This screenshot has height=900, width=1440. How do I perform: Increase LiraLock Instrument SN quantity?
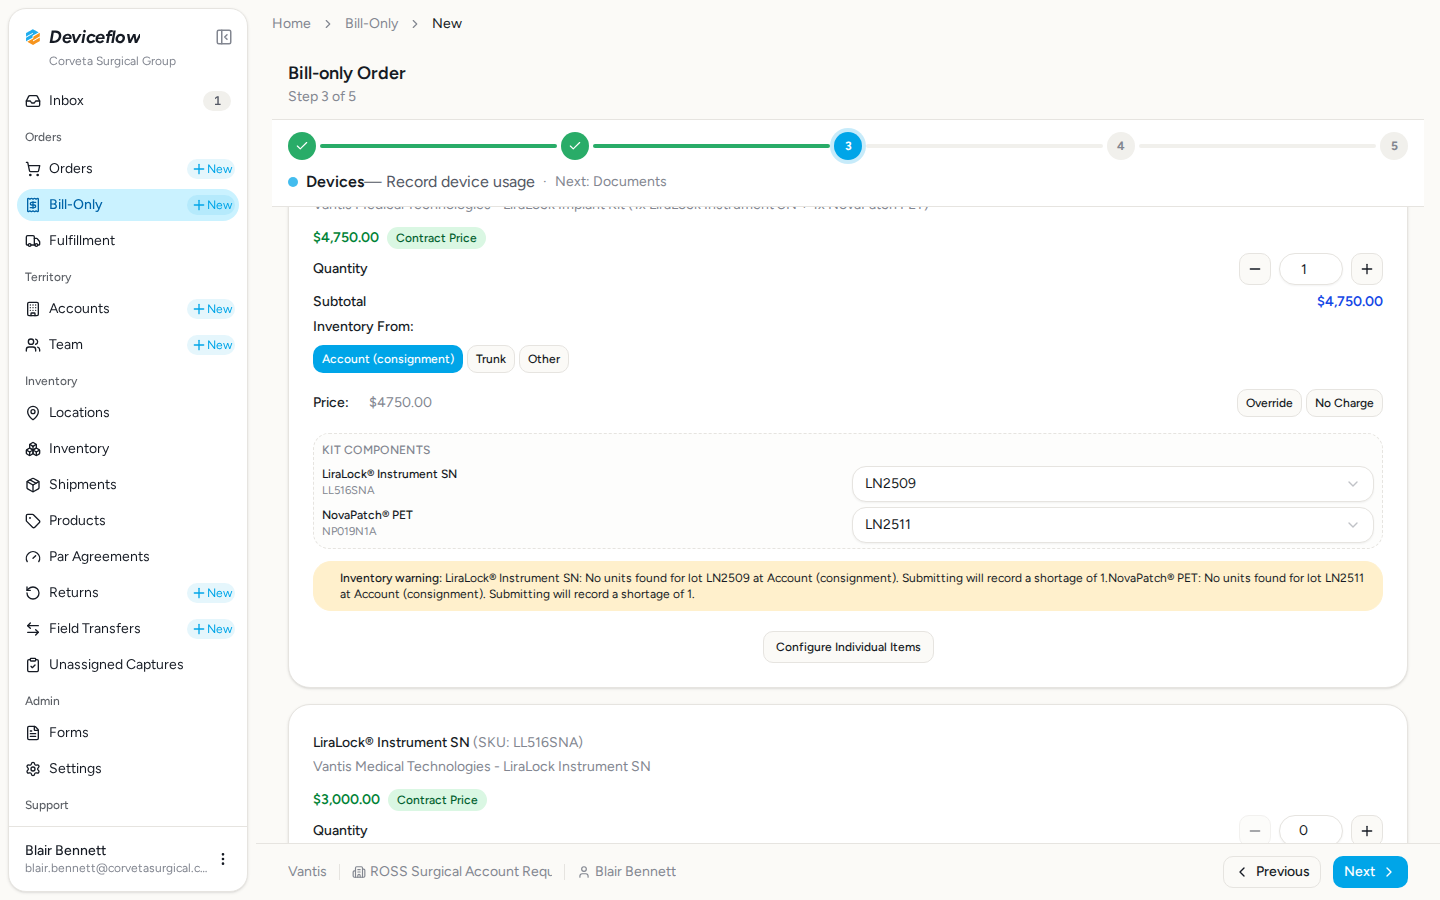click(x=1367, y=831)
